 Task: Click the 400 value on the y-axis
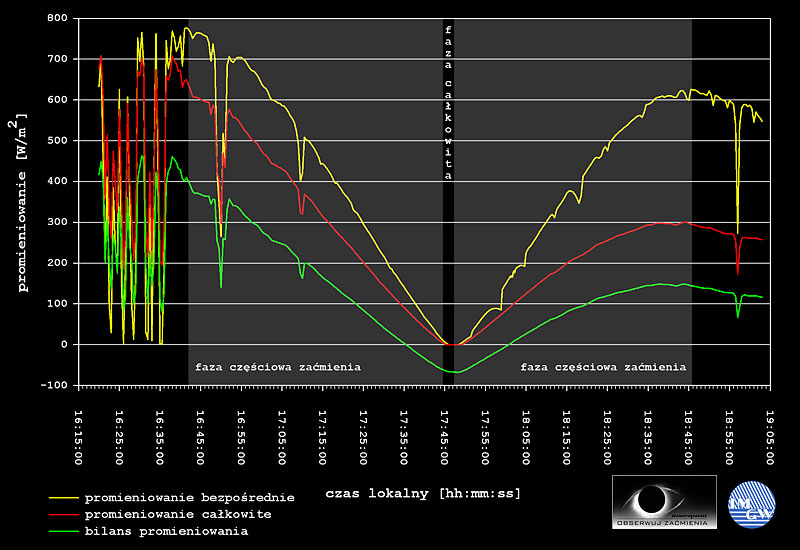coord(57,181)
